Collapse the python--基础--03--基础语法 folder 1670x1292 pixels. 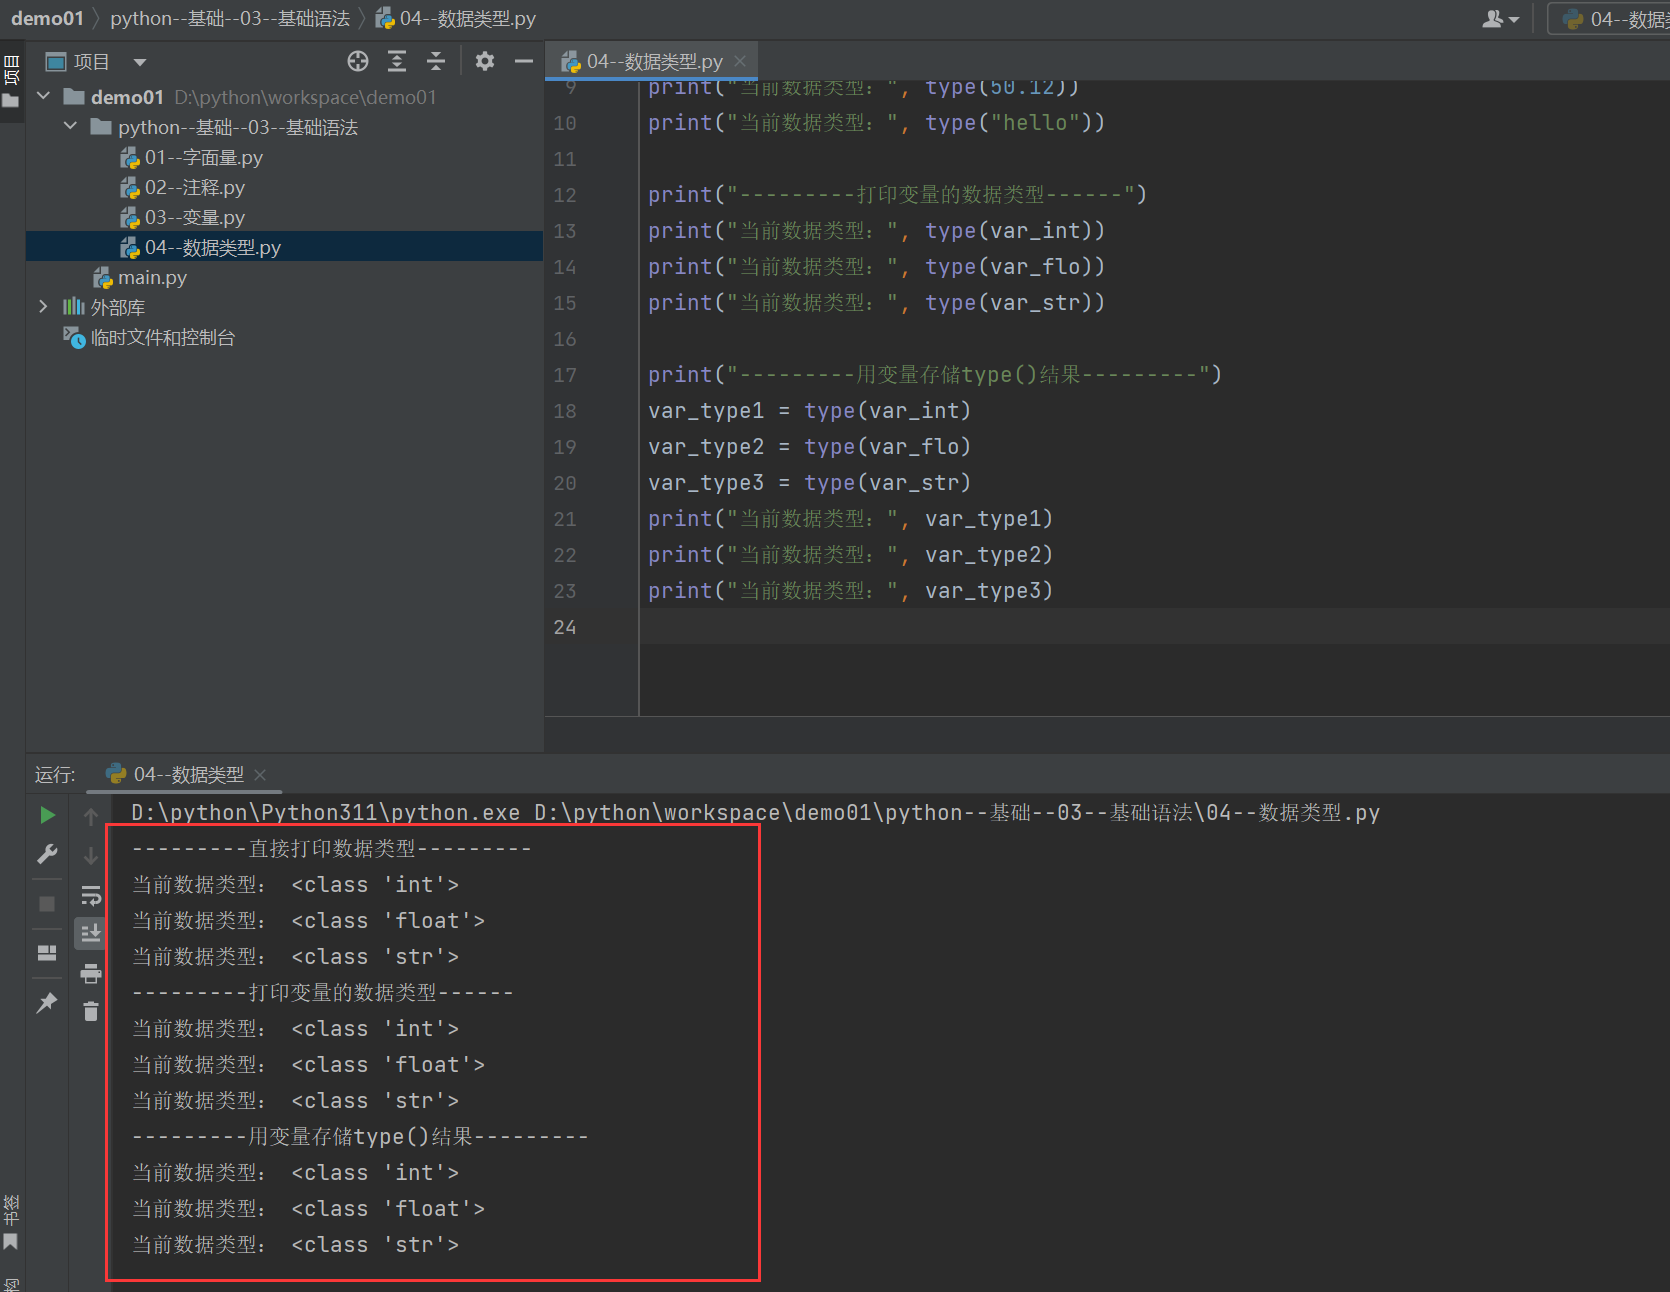[x=71, y=126]
